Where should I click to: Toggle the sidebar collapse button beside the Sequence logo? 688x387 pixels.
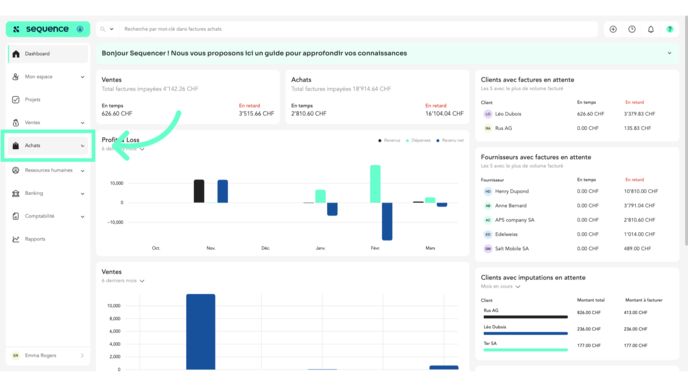80,29
